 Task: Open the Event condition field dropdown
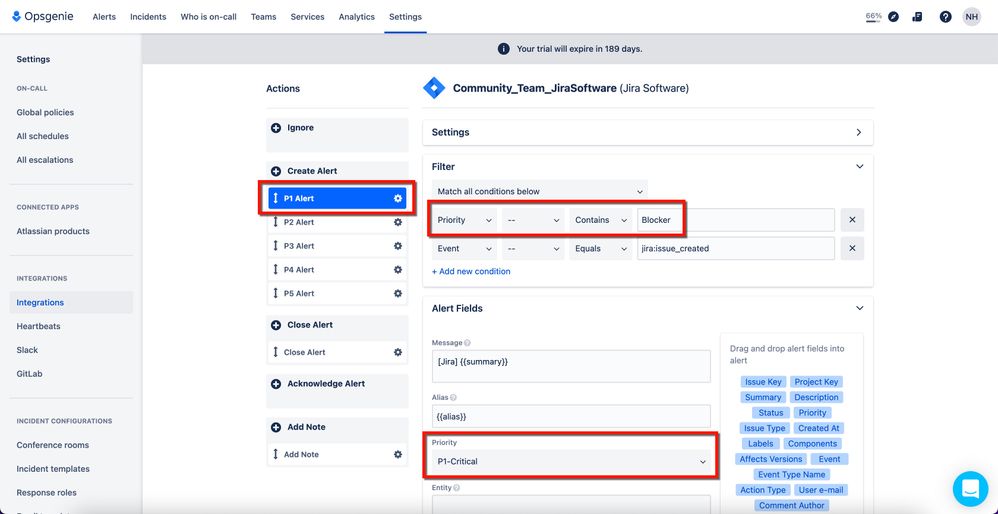coord(465,249)
